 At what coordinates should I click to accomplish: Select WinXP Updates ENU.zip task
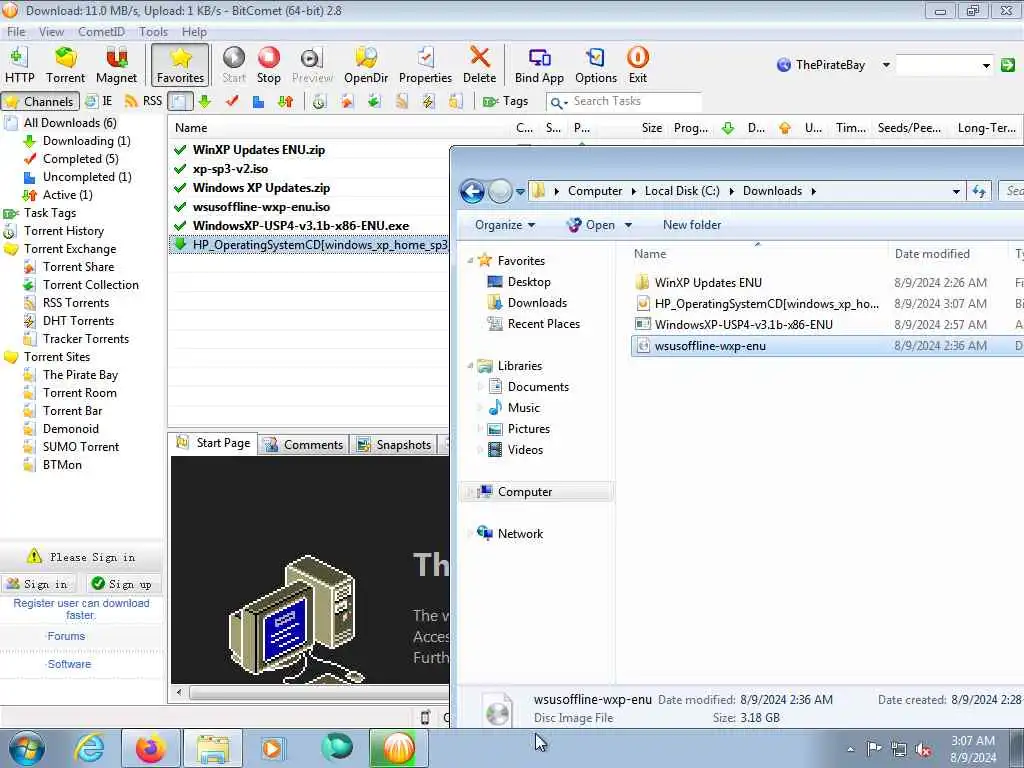[x=259, y=150]
